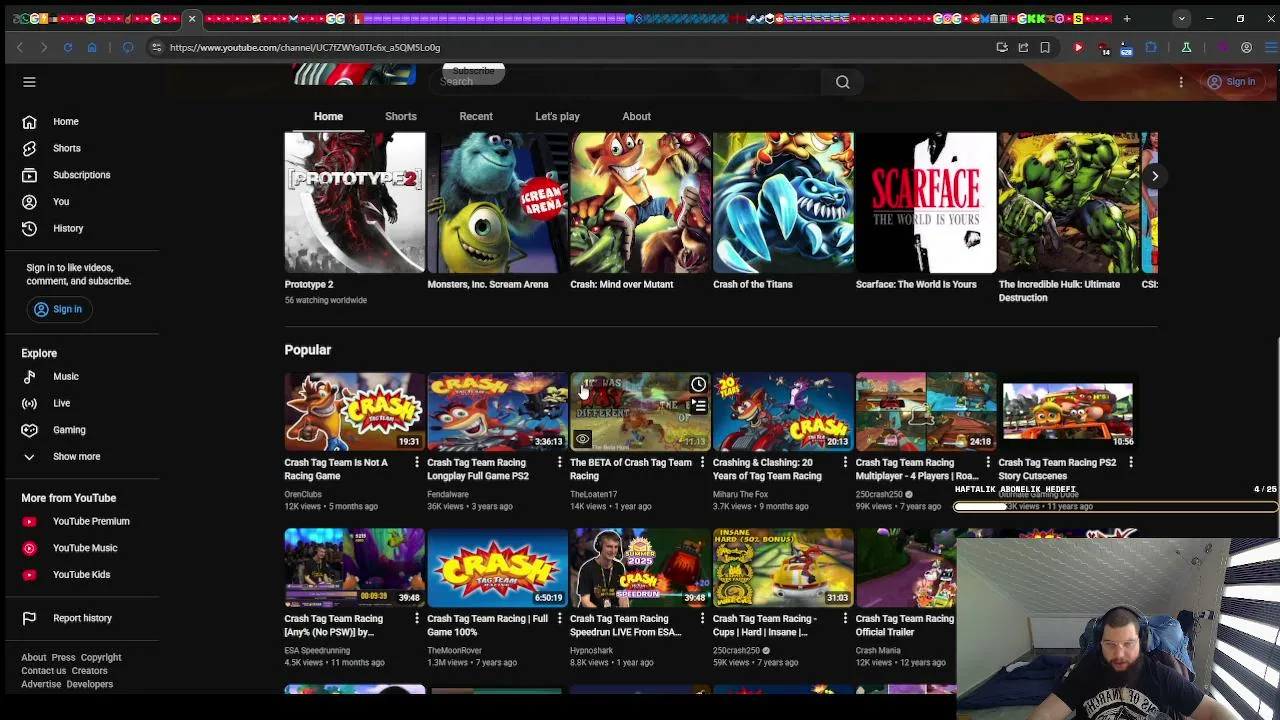Click the Sign in button in sidebar

[59, 309]
